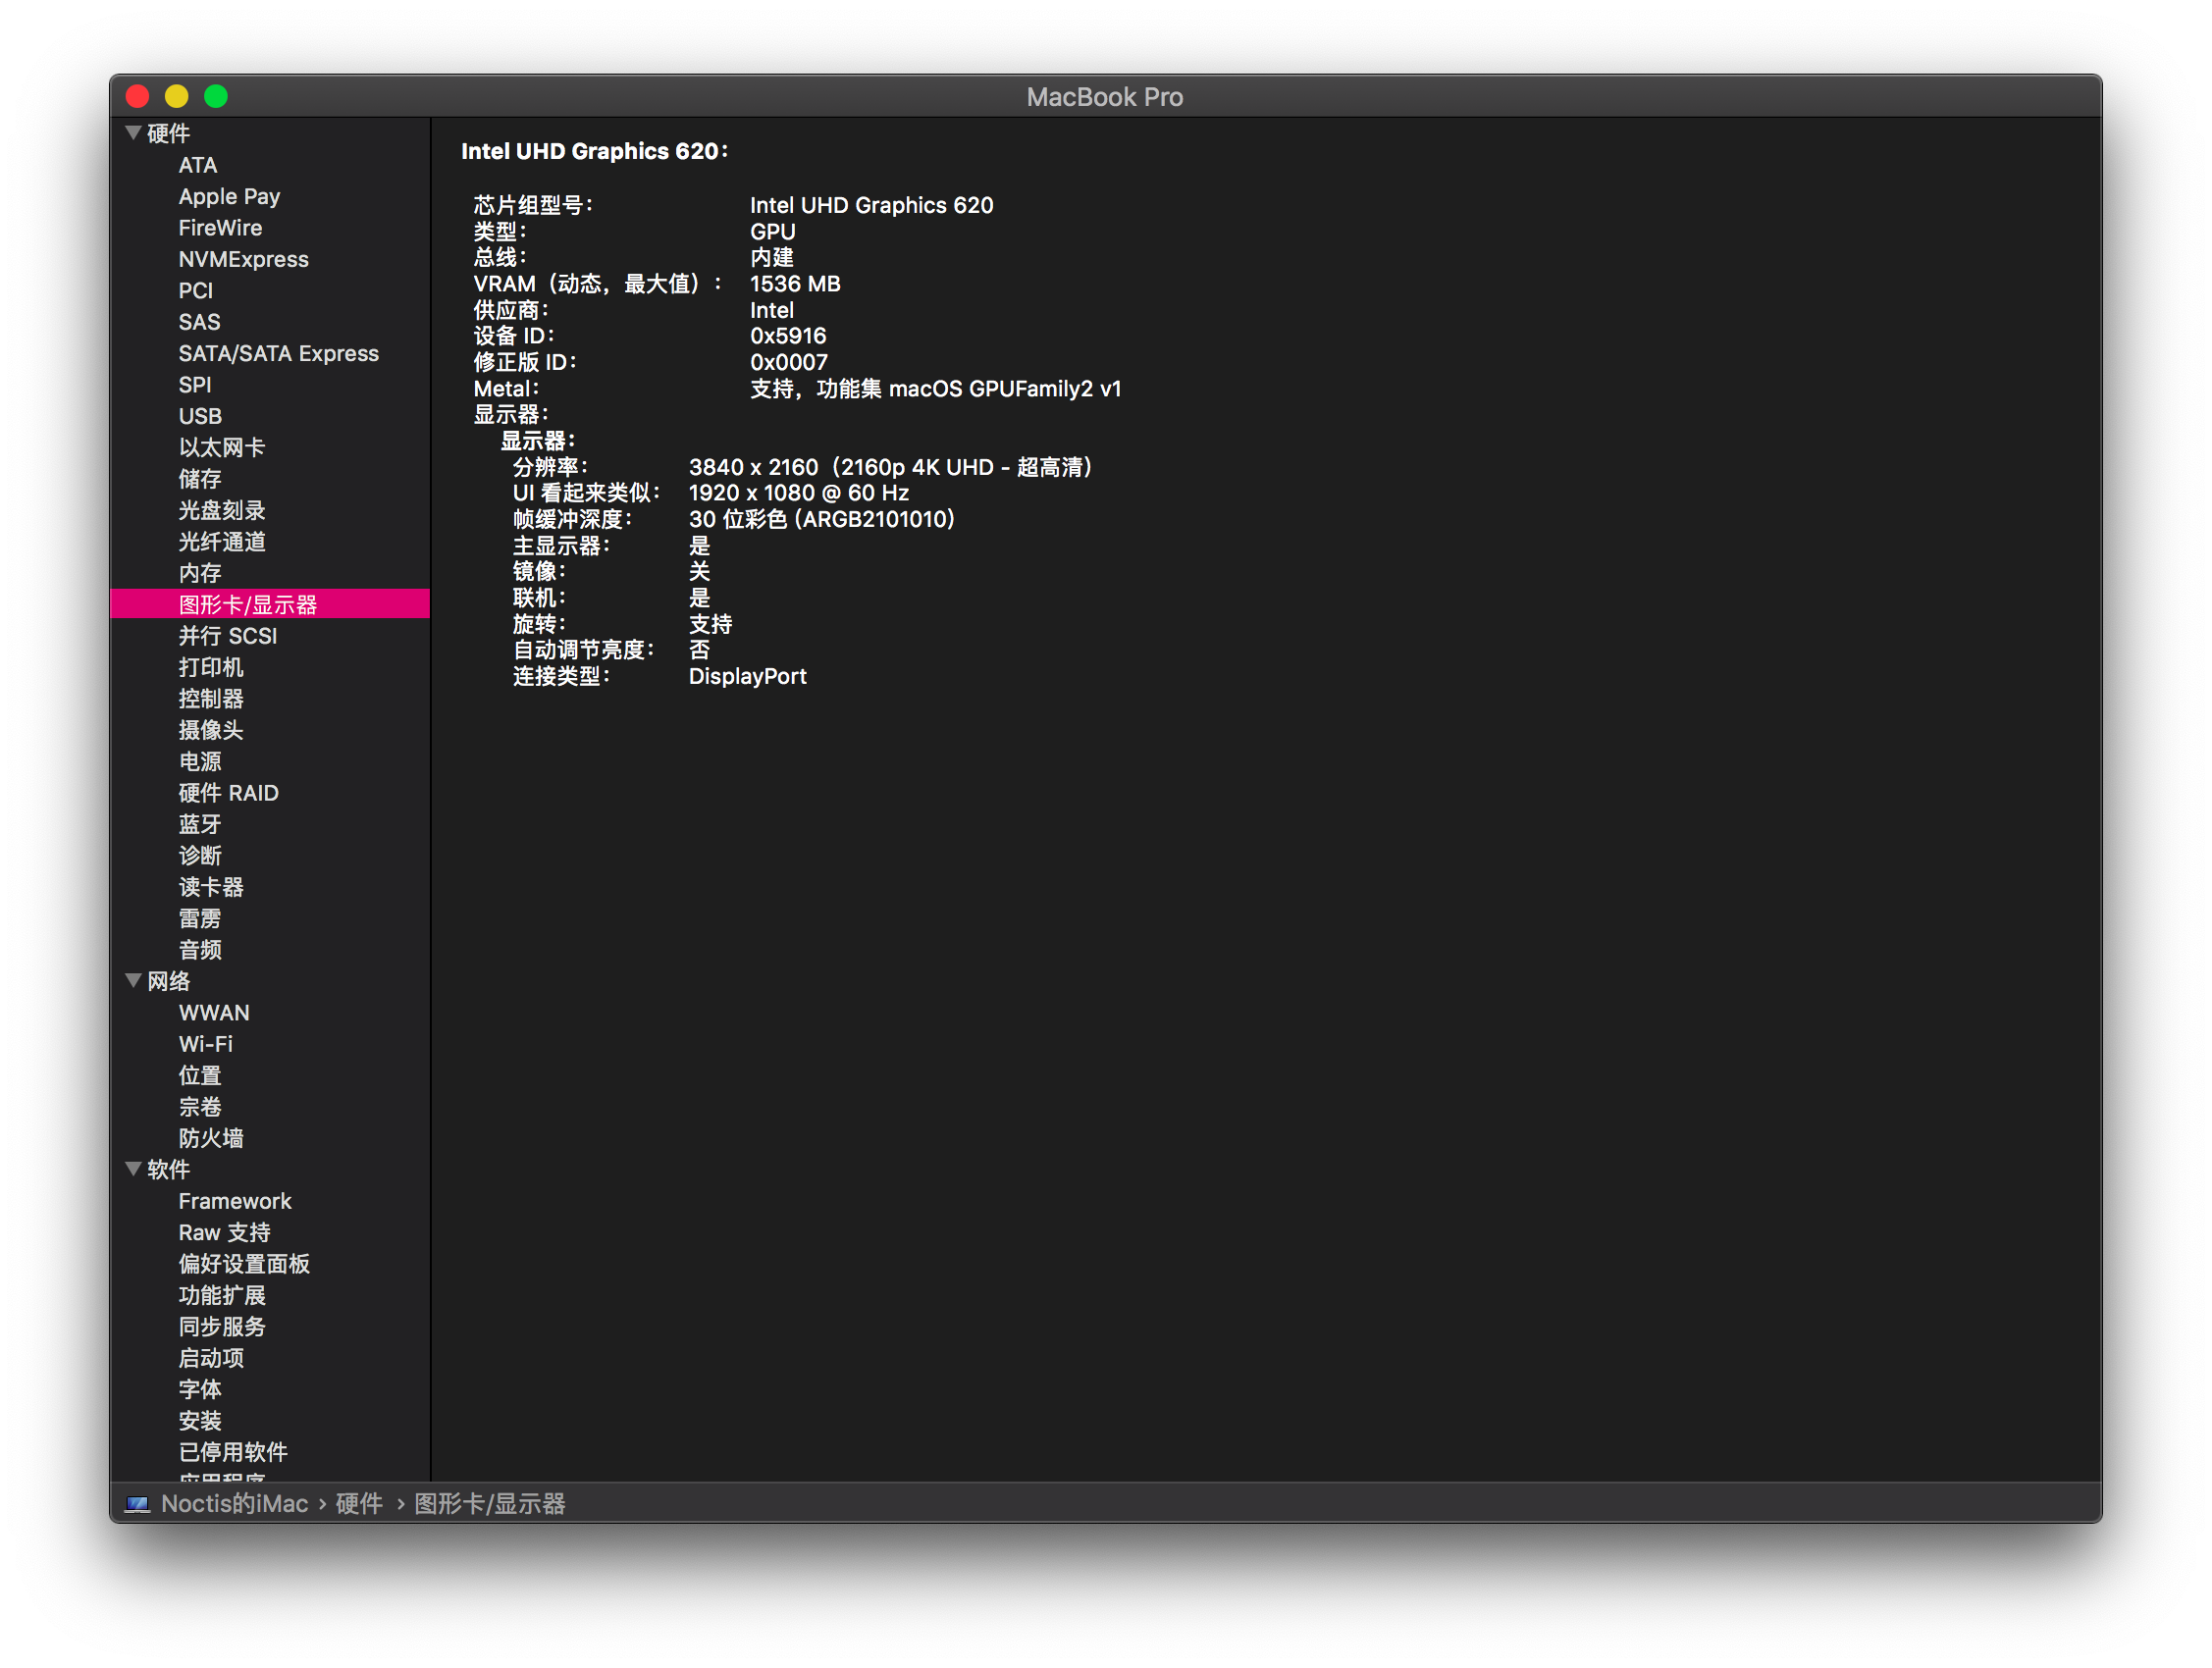Screen dimensions: 2212x1668
Task: Click the red close window button
Action: tap(138, 96)
